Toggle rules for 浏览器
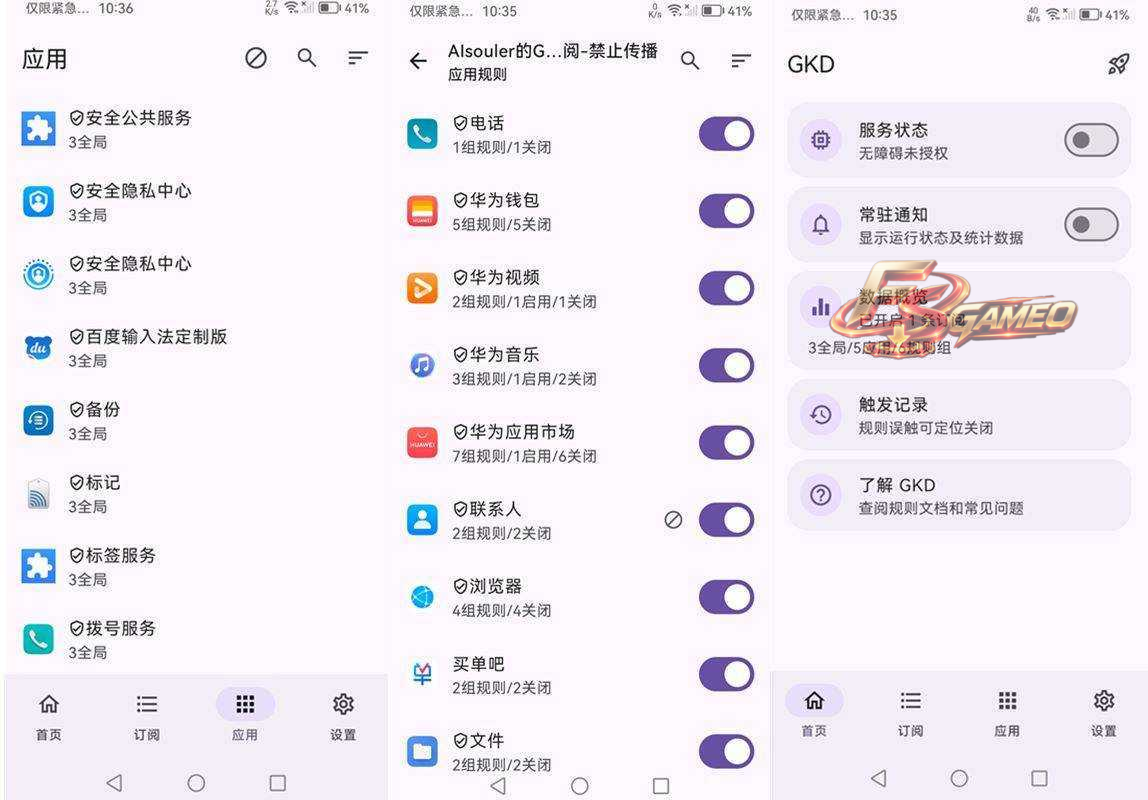The image size is (1148, 800). 726,597
